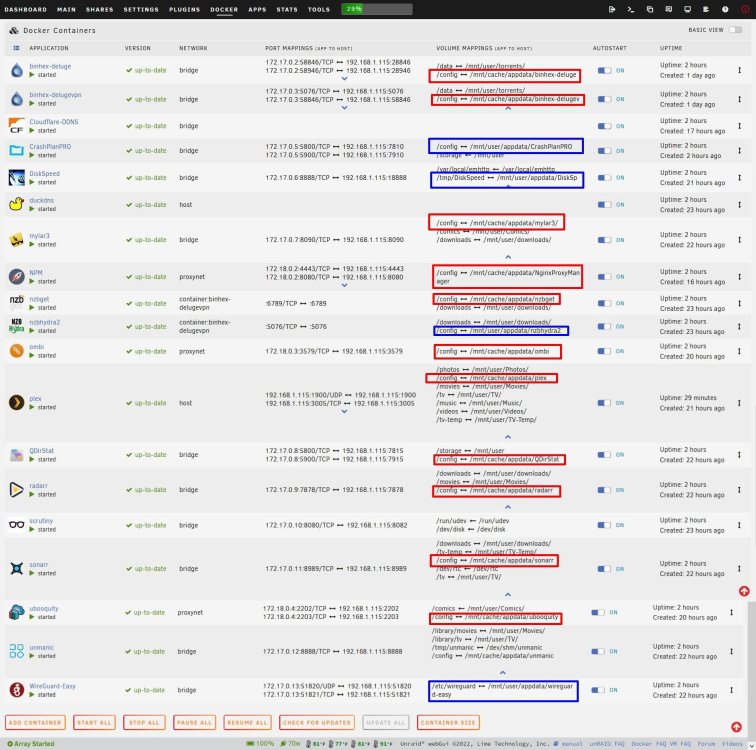Toggle autostart for WireGuard-Easy
The width and height of the screenshot is (756, 750).
coord(598,690)
